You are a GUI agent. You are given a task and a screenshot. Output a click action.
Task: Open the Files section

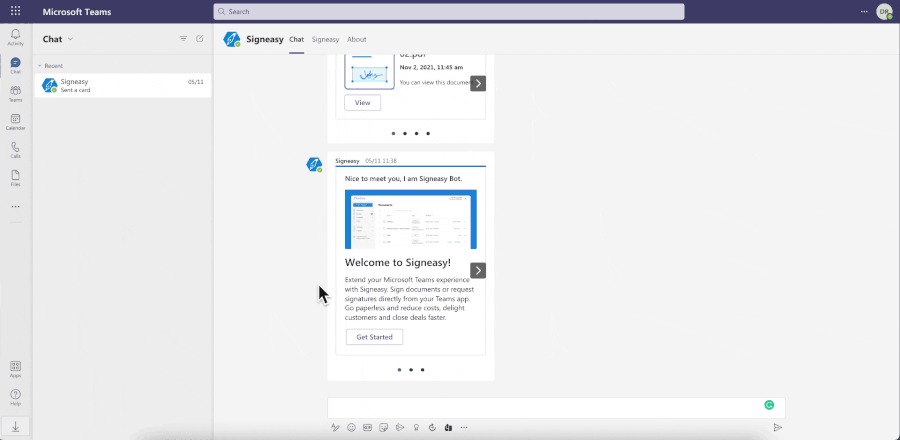click(x=15, y=178)
